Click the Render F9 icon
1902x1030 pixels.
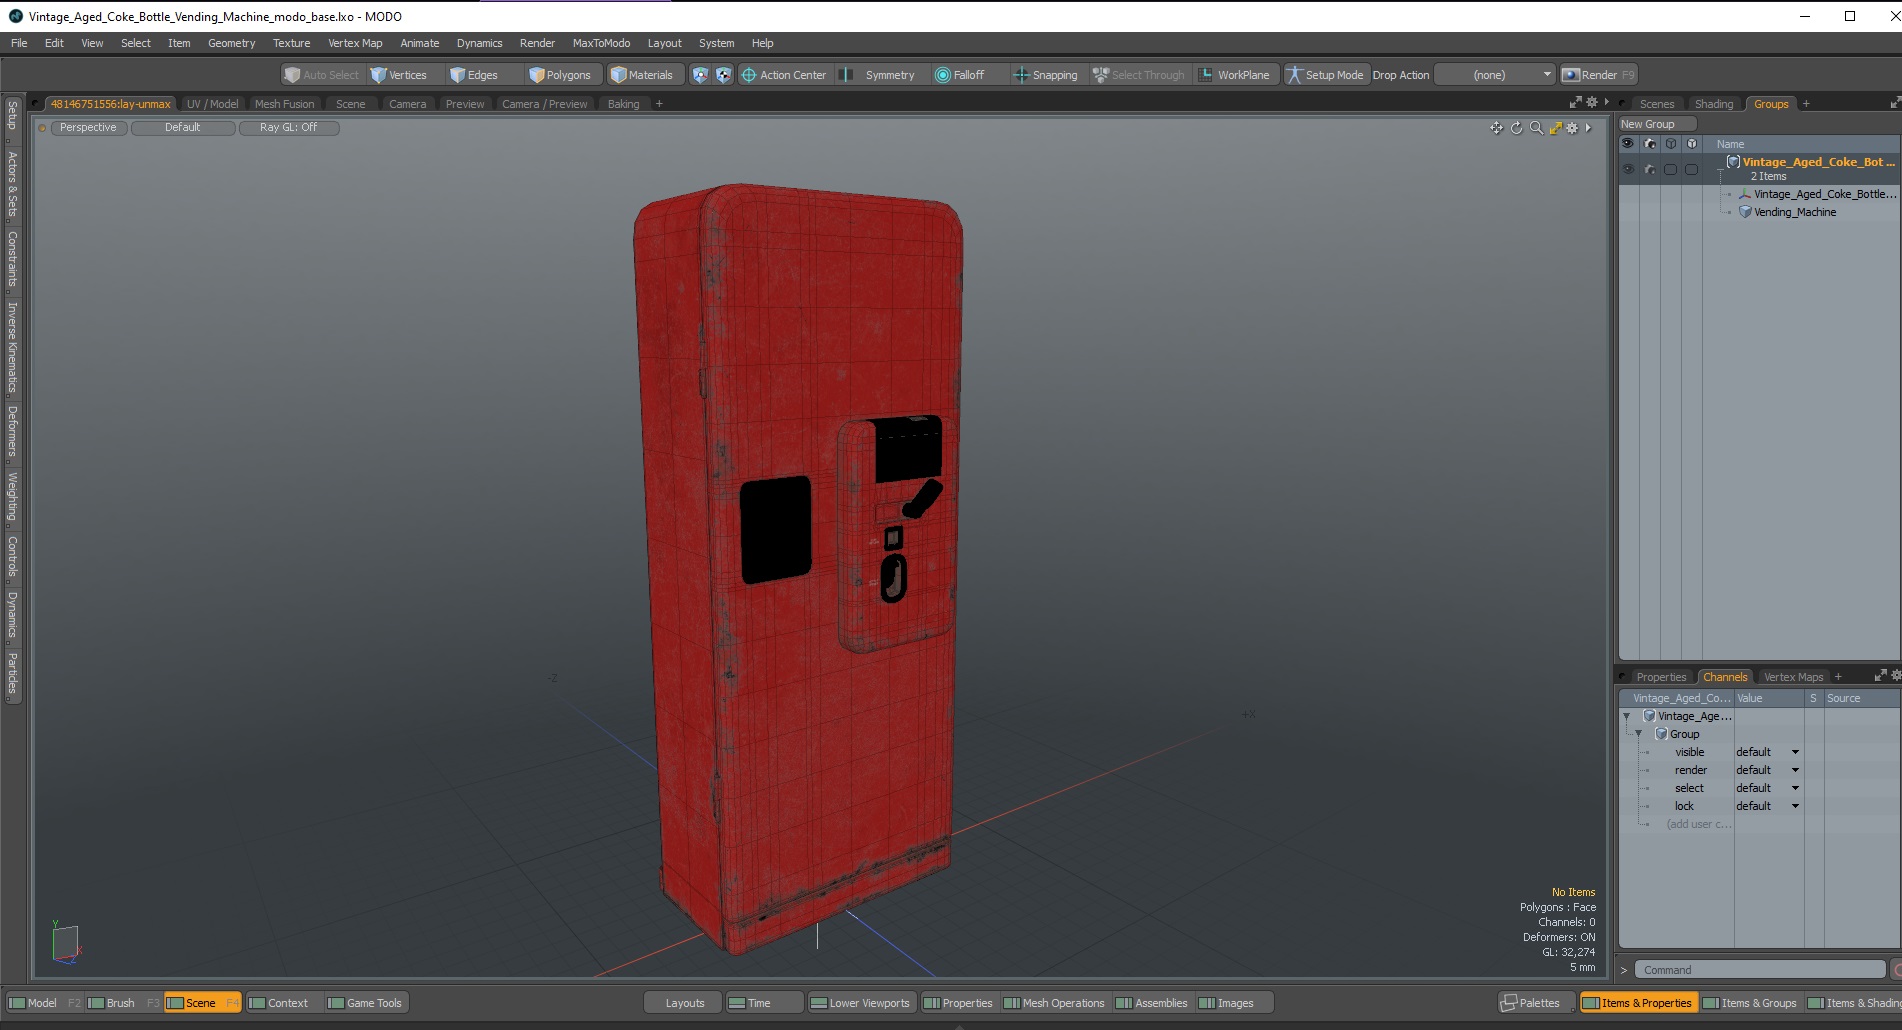(1598, 75)
